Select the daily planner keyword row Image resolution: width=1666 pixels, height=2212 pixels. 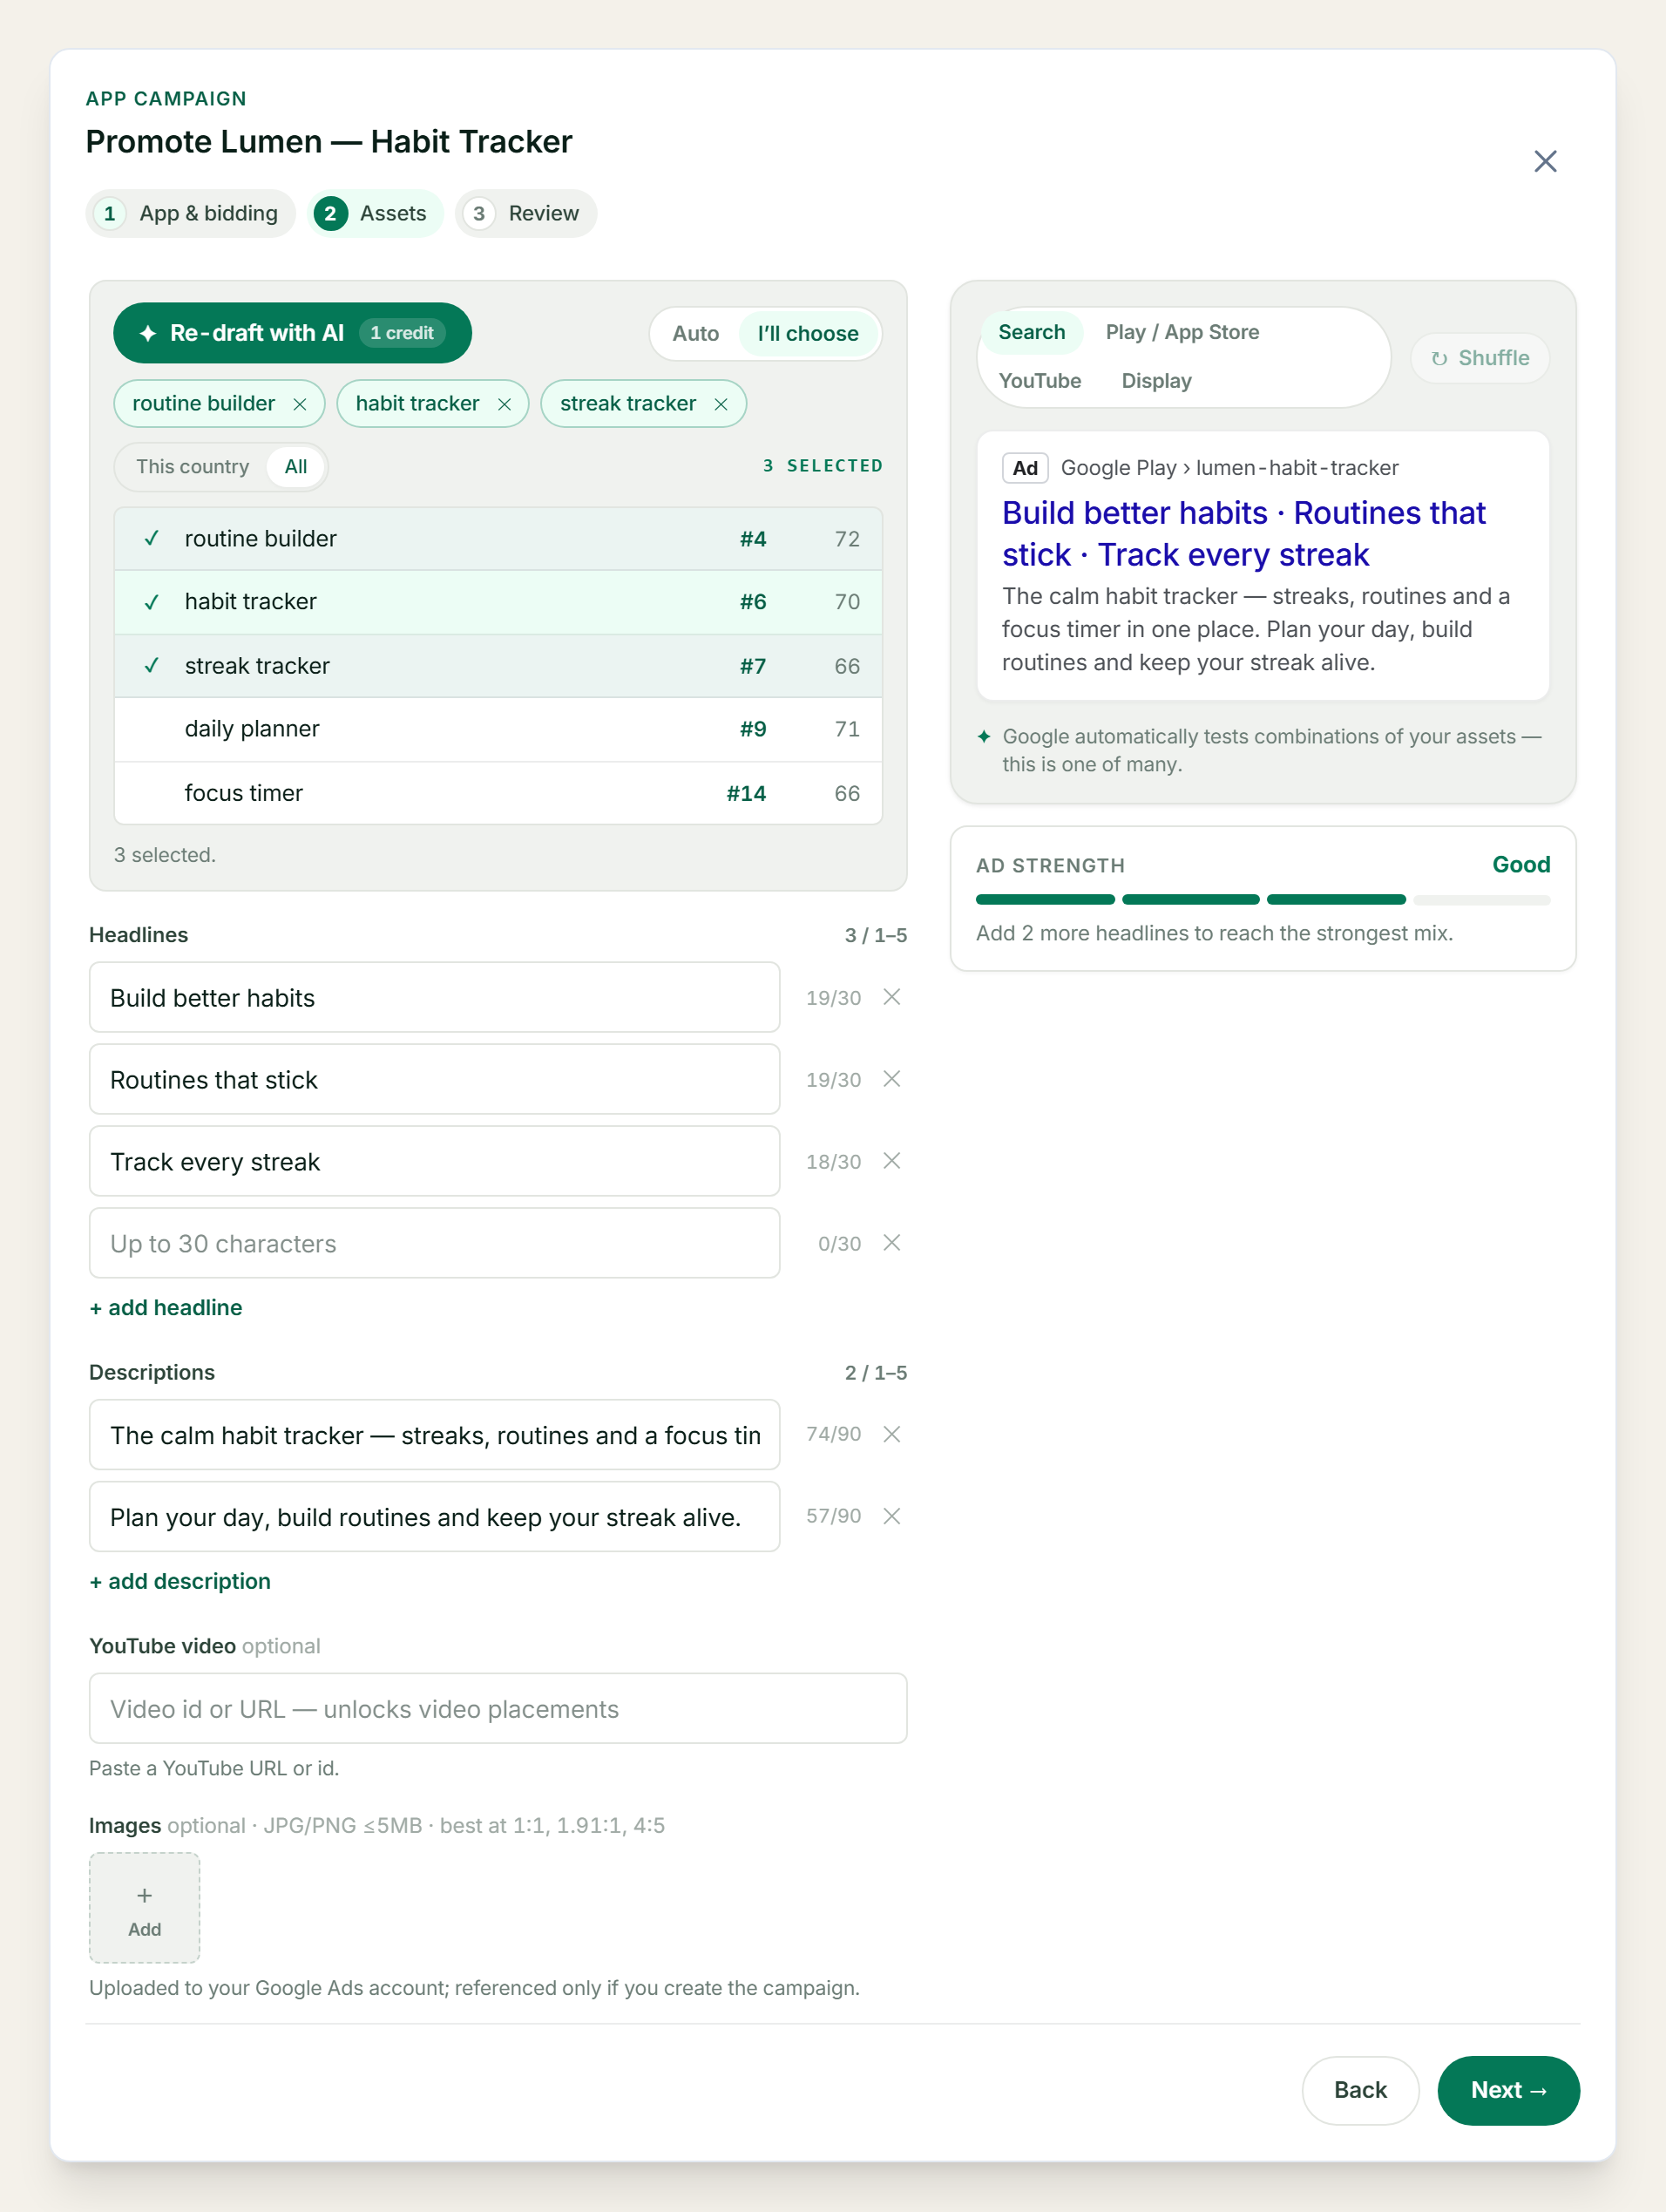498,729
